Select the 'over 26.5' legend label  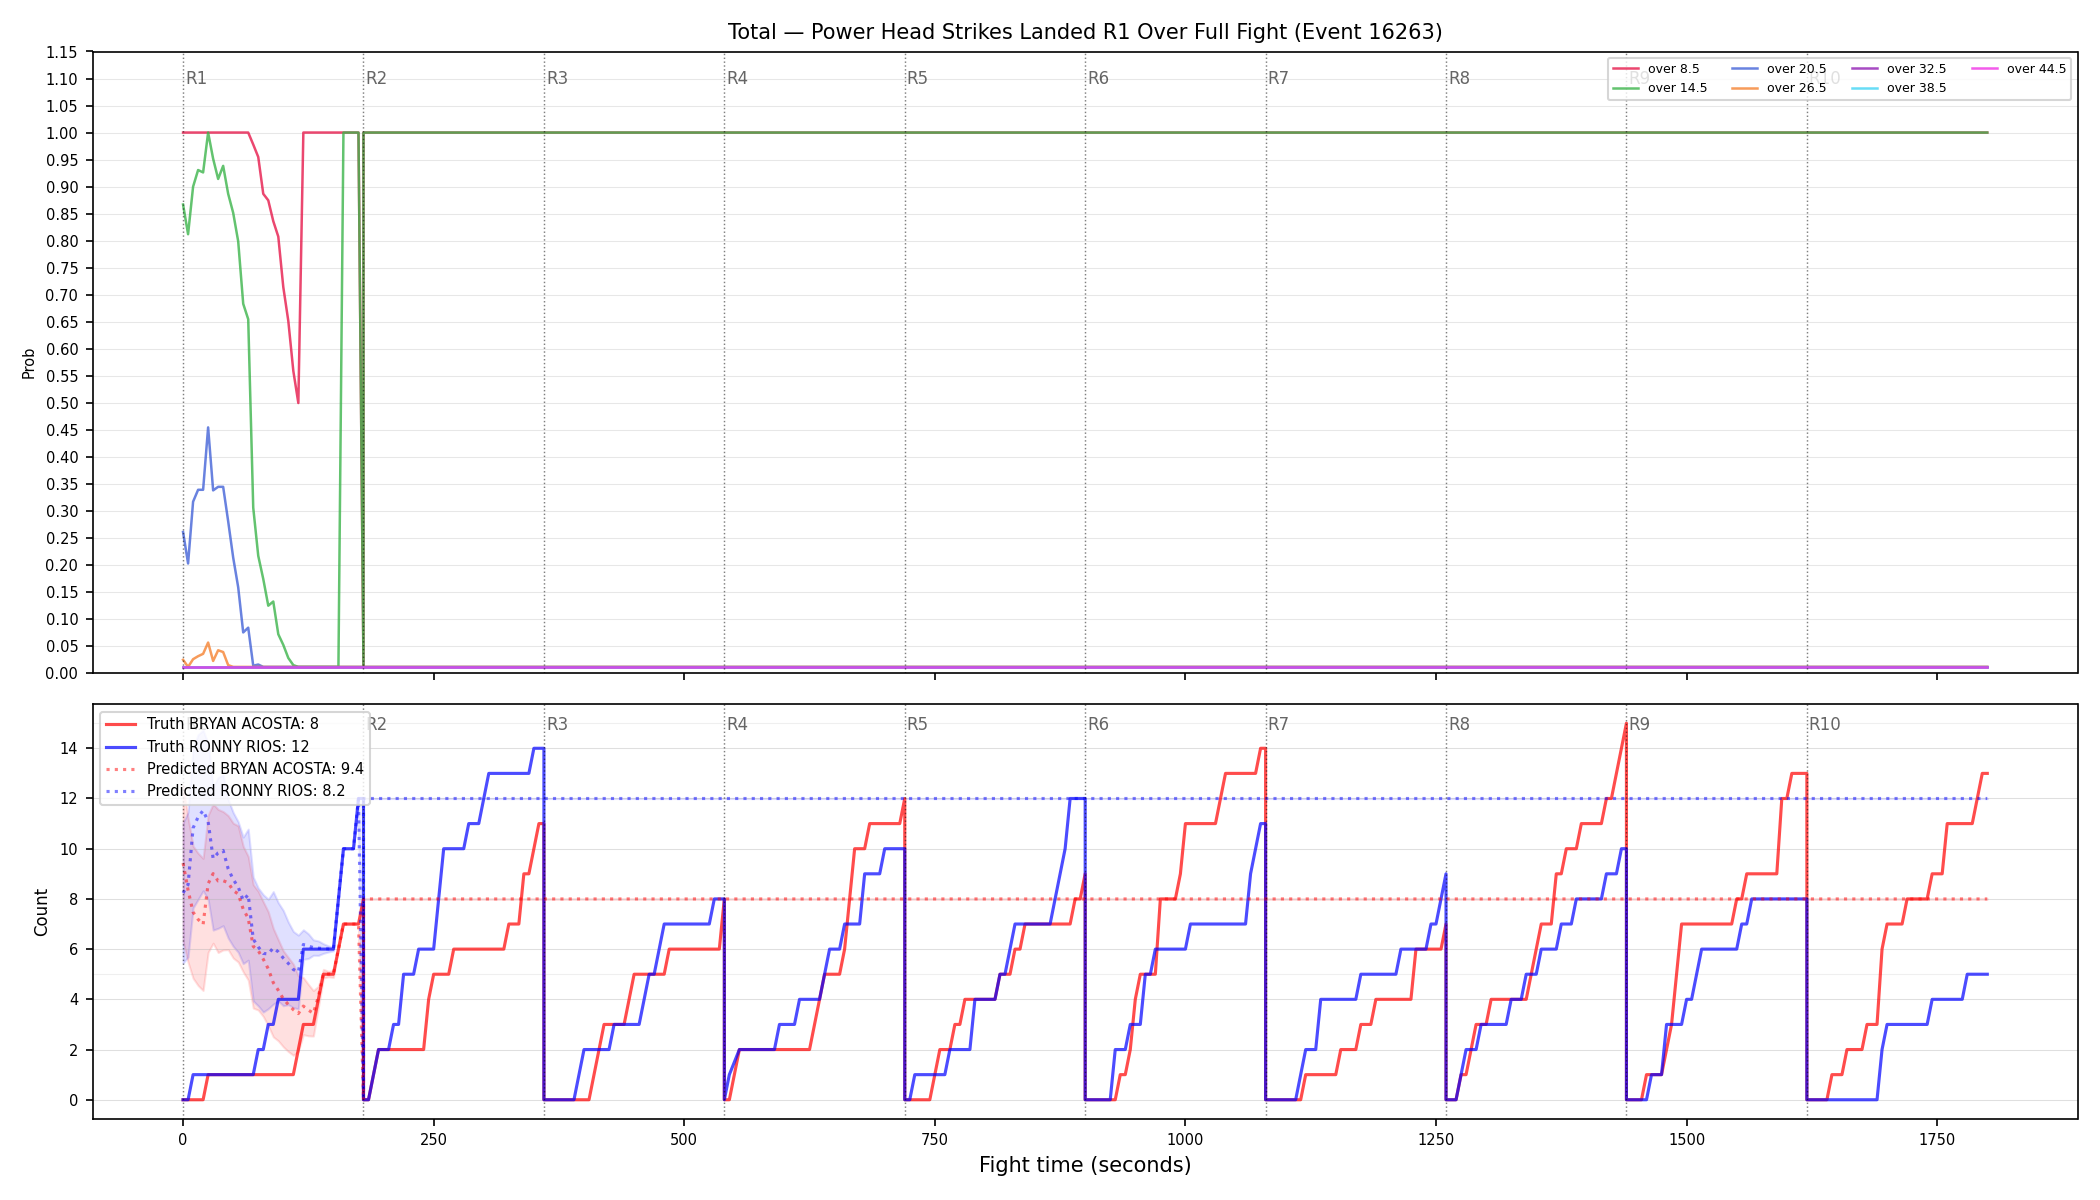pyautogui.click(x=1796, y=88)
